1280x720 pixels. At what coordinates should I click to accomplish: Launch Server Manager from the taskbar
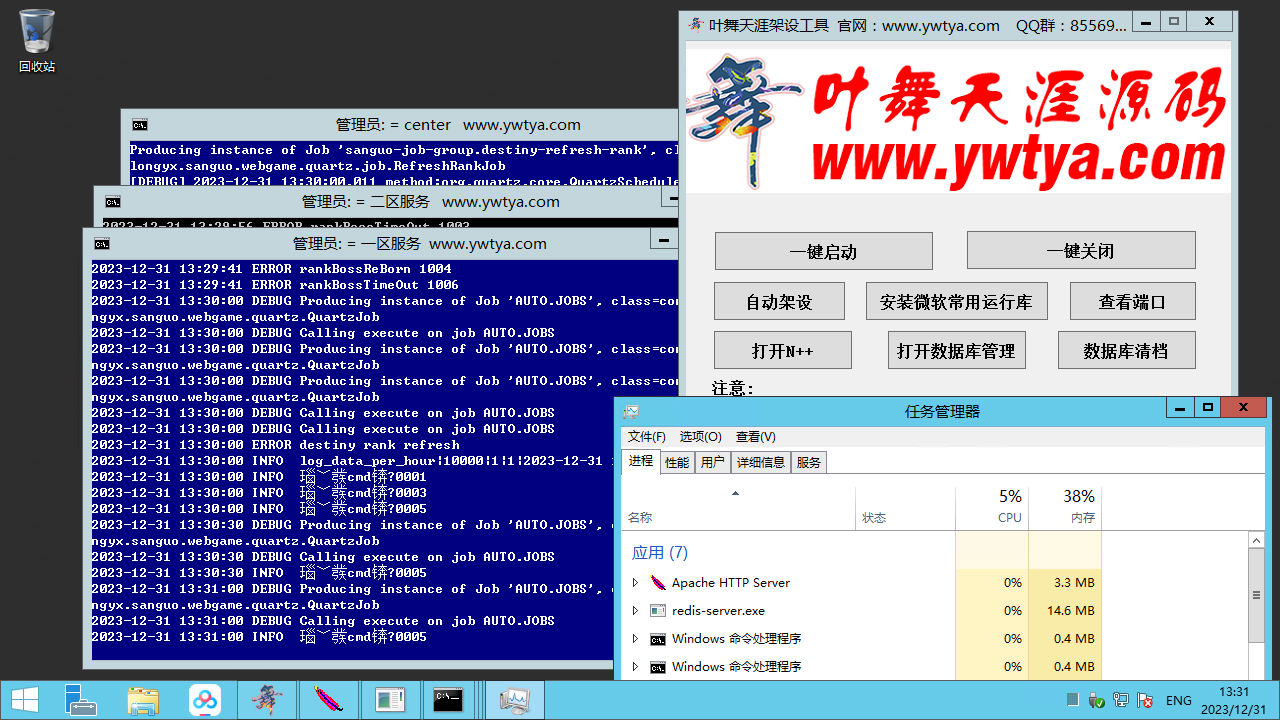[81, 700]
